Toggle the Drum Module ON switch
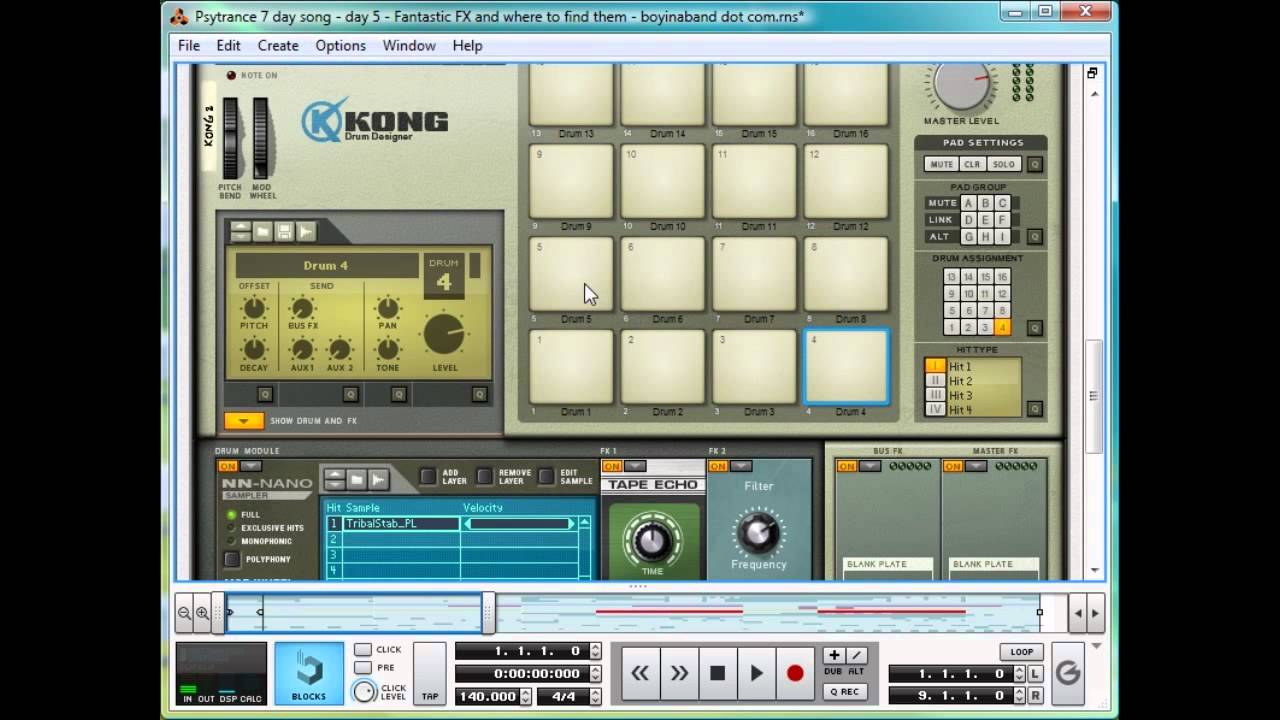 [228, 466]
